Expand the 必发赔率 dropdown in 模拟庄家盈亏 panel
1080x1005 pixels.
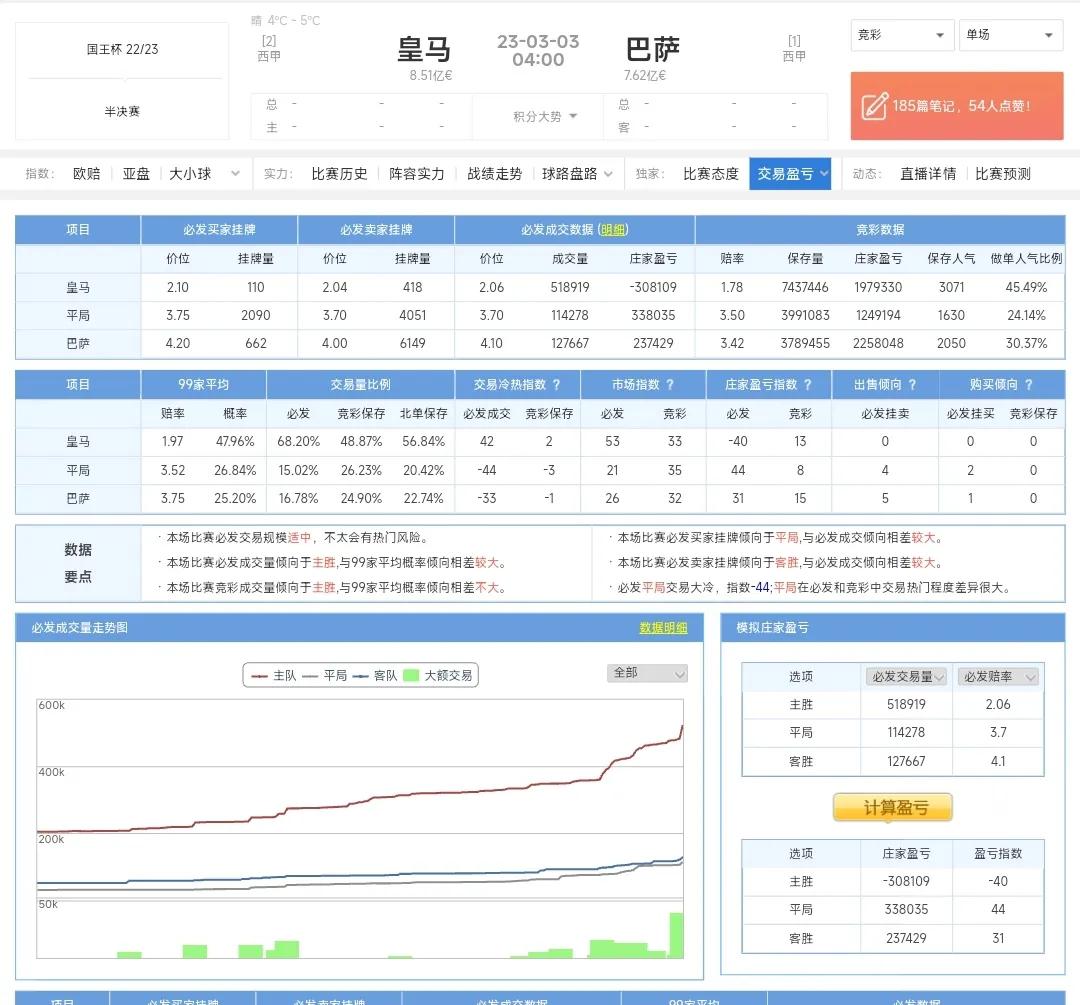tap(999, 676)
